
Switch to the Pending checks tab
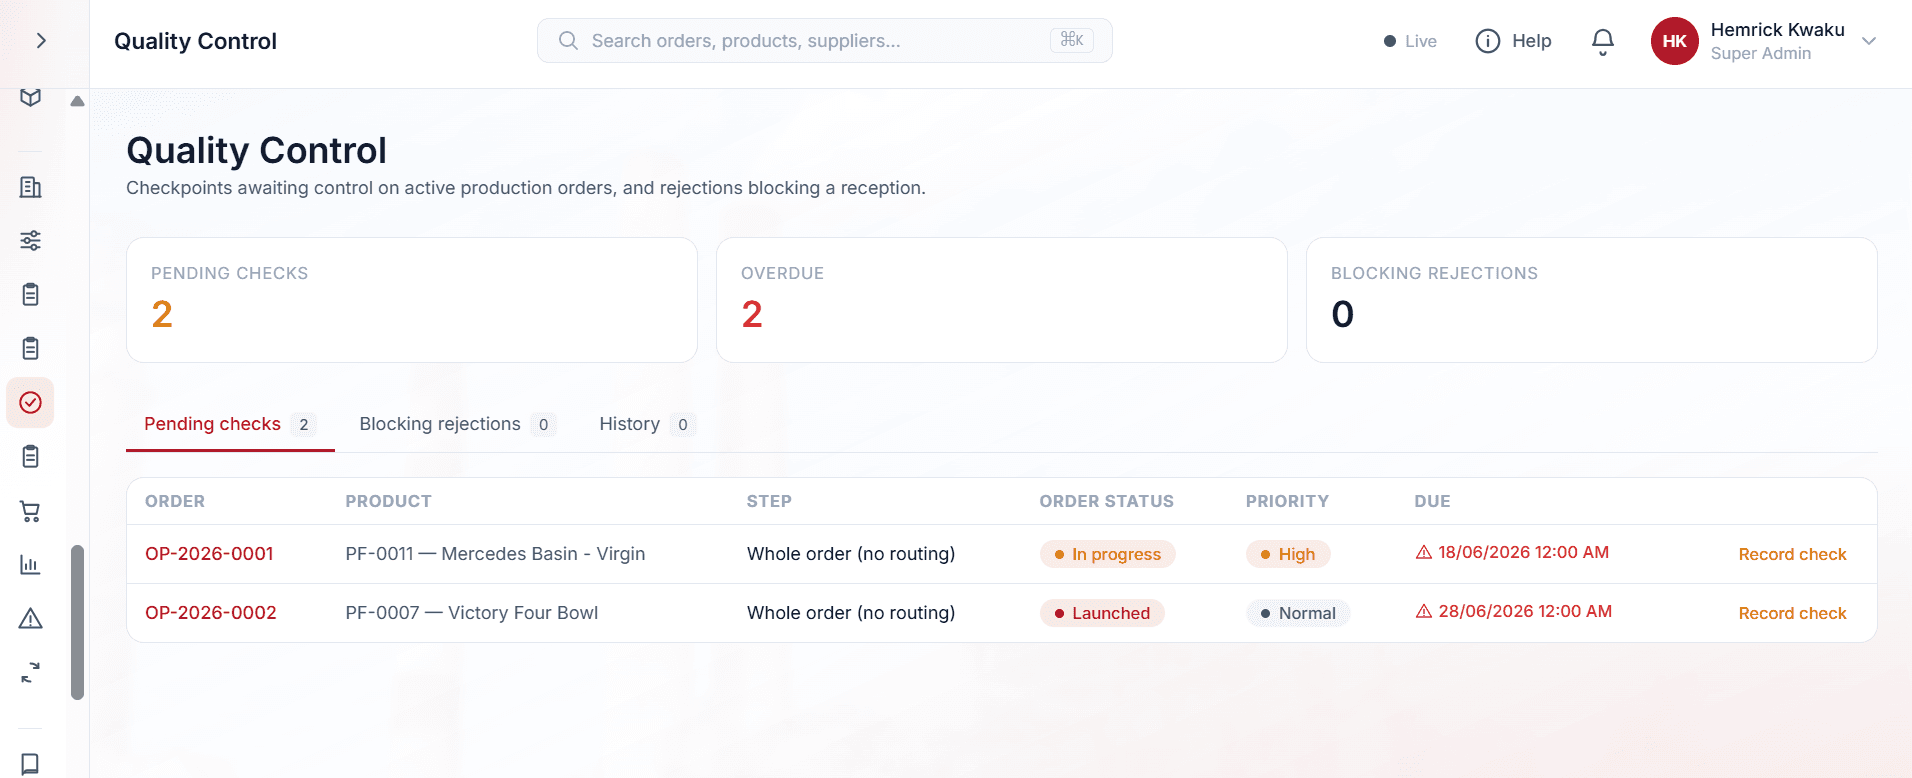coord(230,424)
